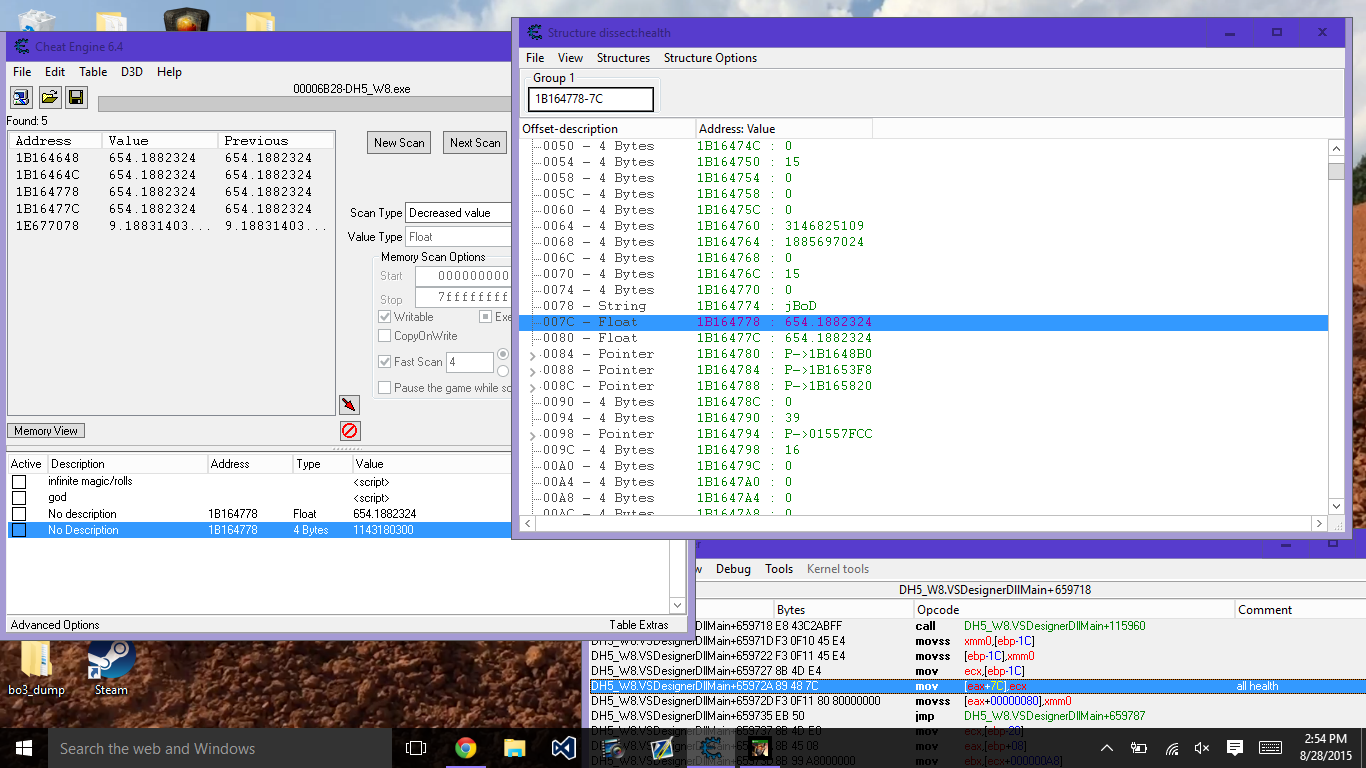Viewport: 1366px width, 768px height.
Task: Open the Structure Options menu
Action: click(x=710, y=58)
